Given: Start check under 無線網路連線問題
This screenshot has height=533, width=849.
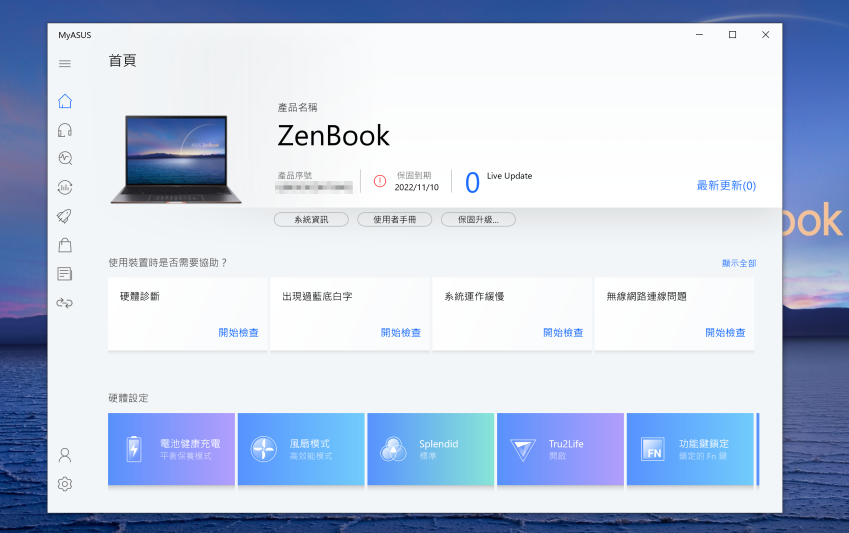Looking at the screenshot, I should click(x=725, y=333).
